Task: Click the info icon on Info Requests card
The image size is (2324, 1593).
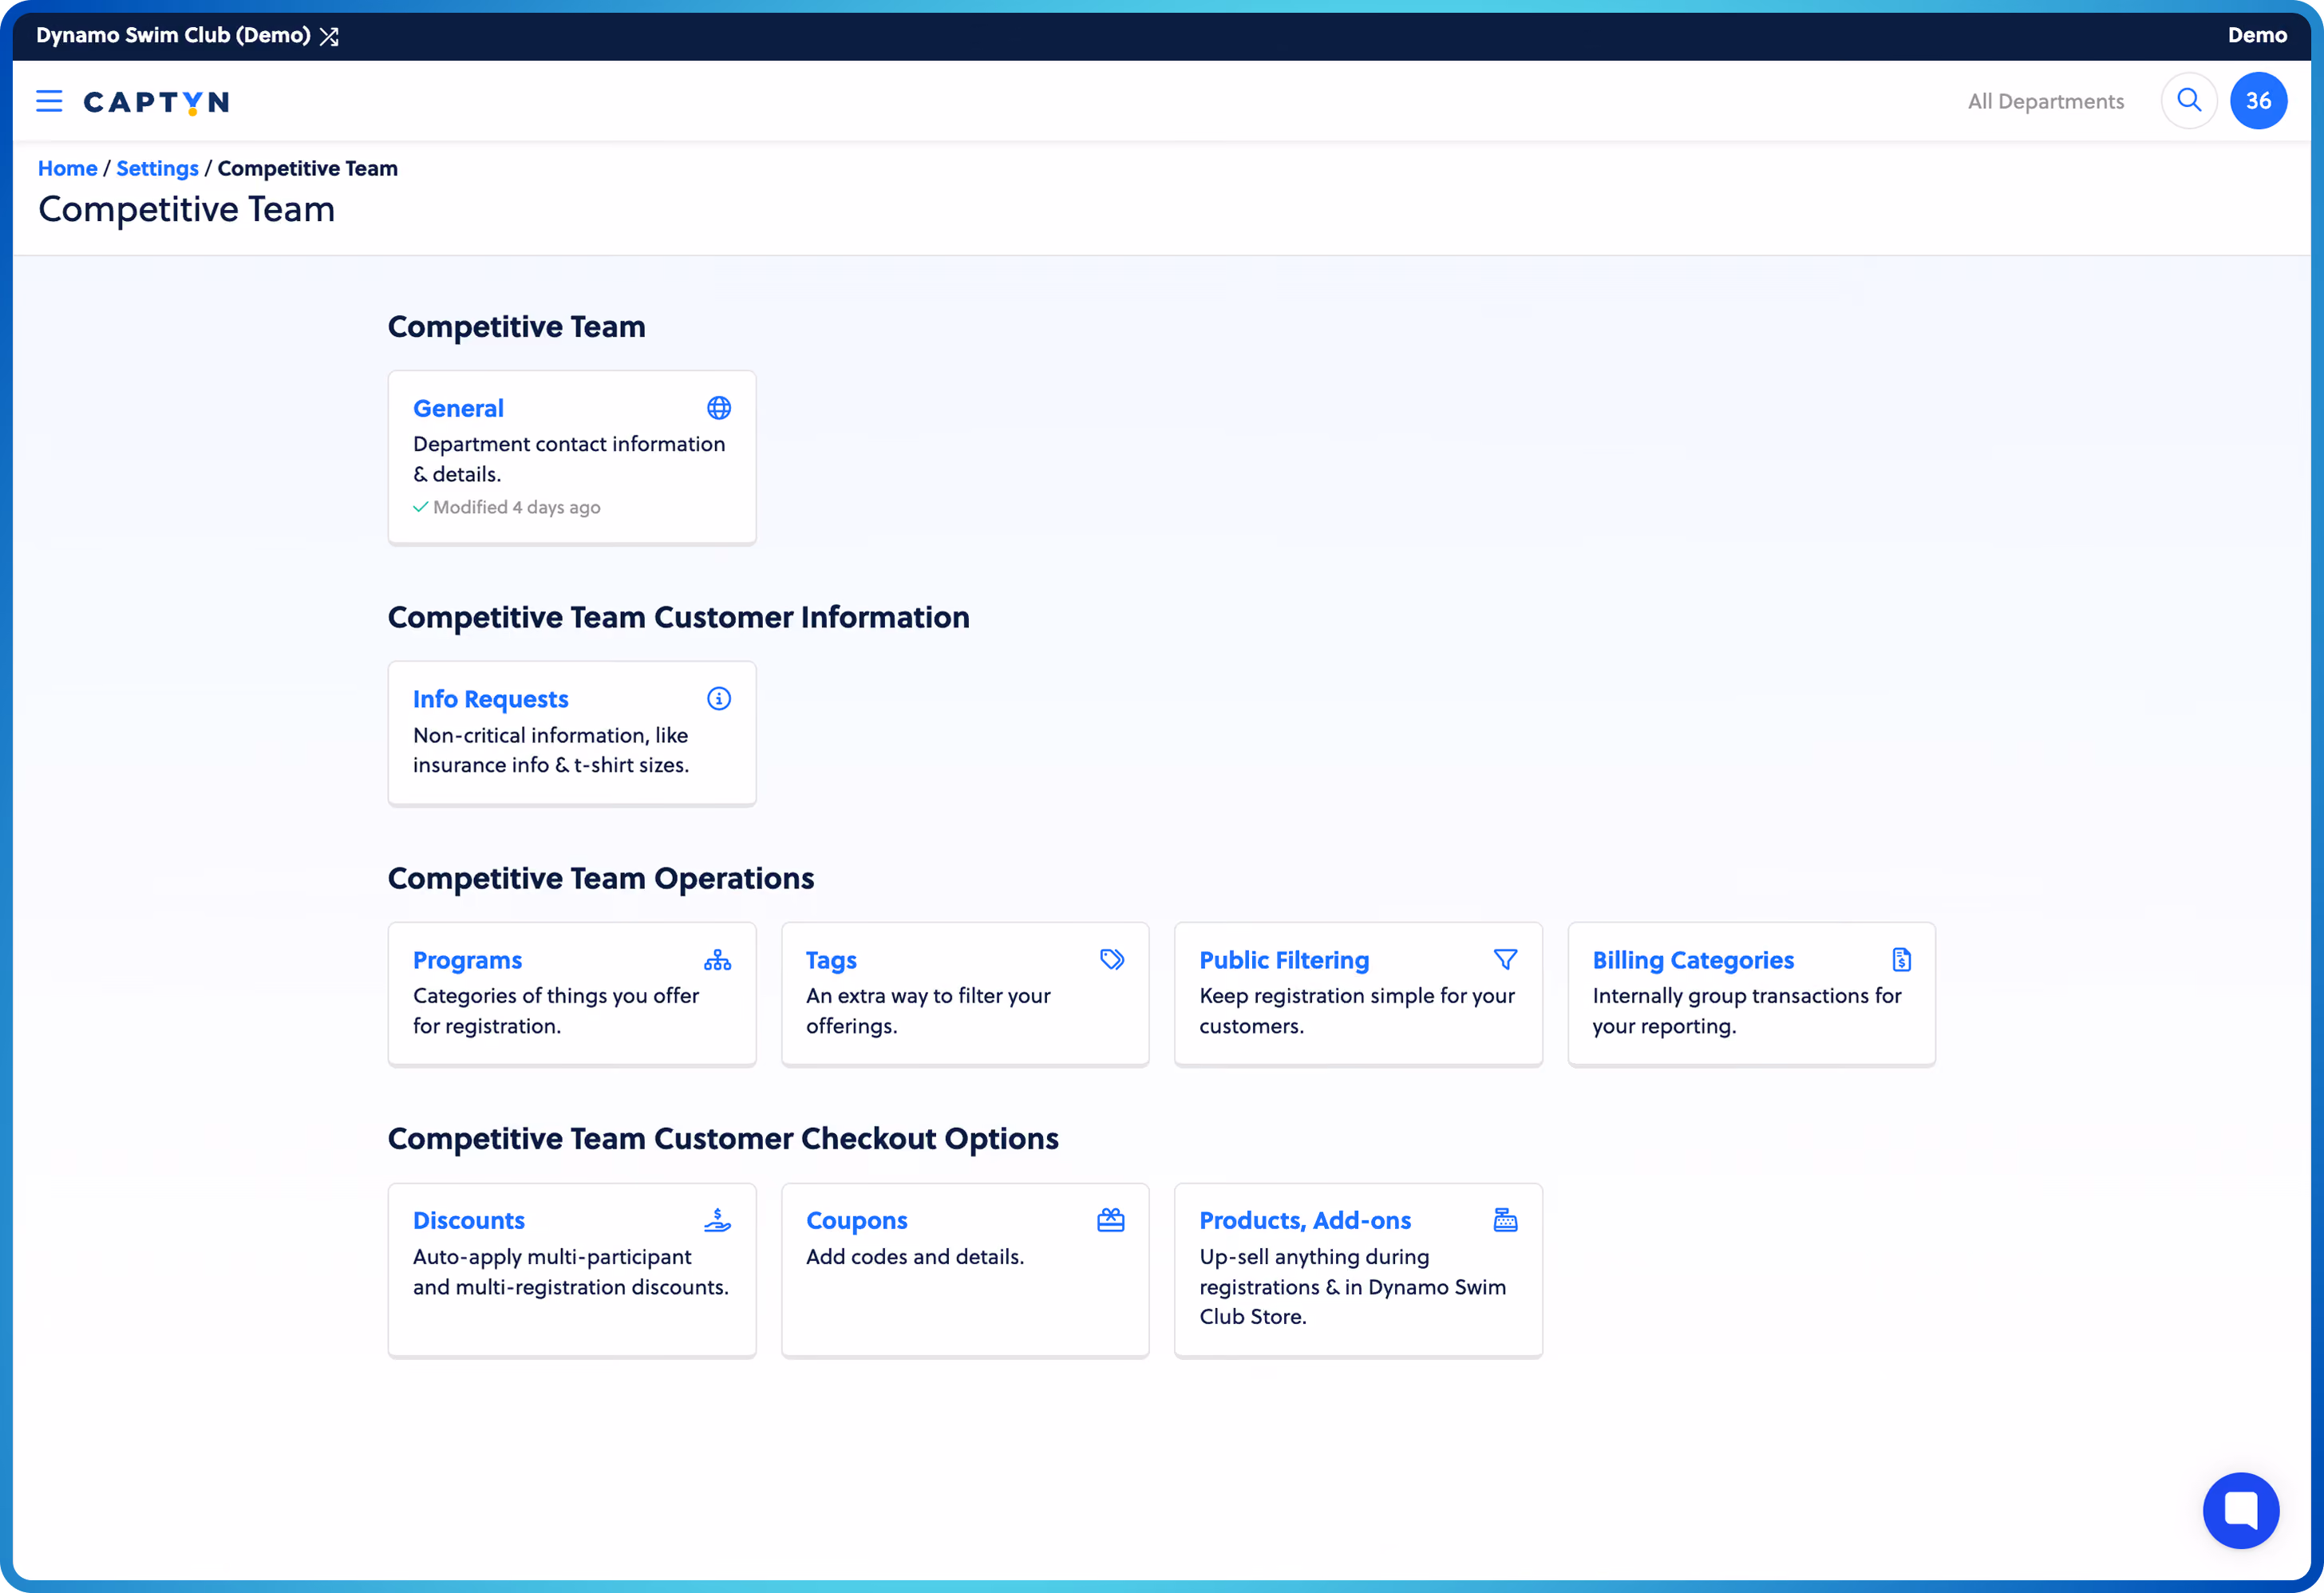Action: (x=719, y=699)
